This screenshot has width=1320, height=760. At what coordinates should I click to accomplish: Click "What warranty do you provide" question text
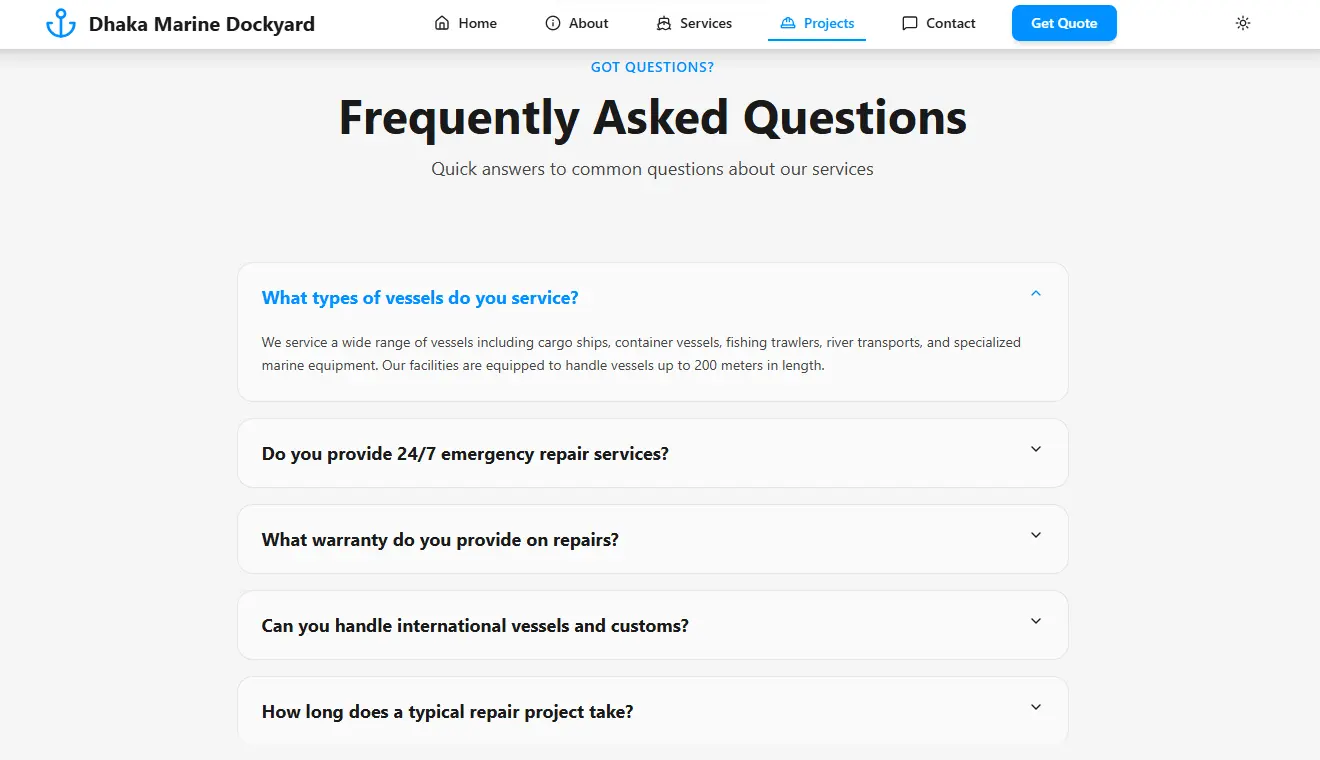tap(440, 540)
